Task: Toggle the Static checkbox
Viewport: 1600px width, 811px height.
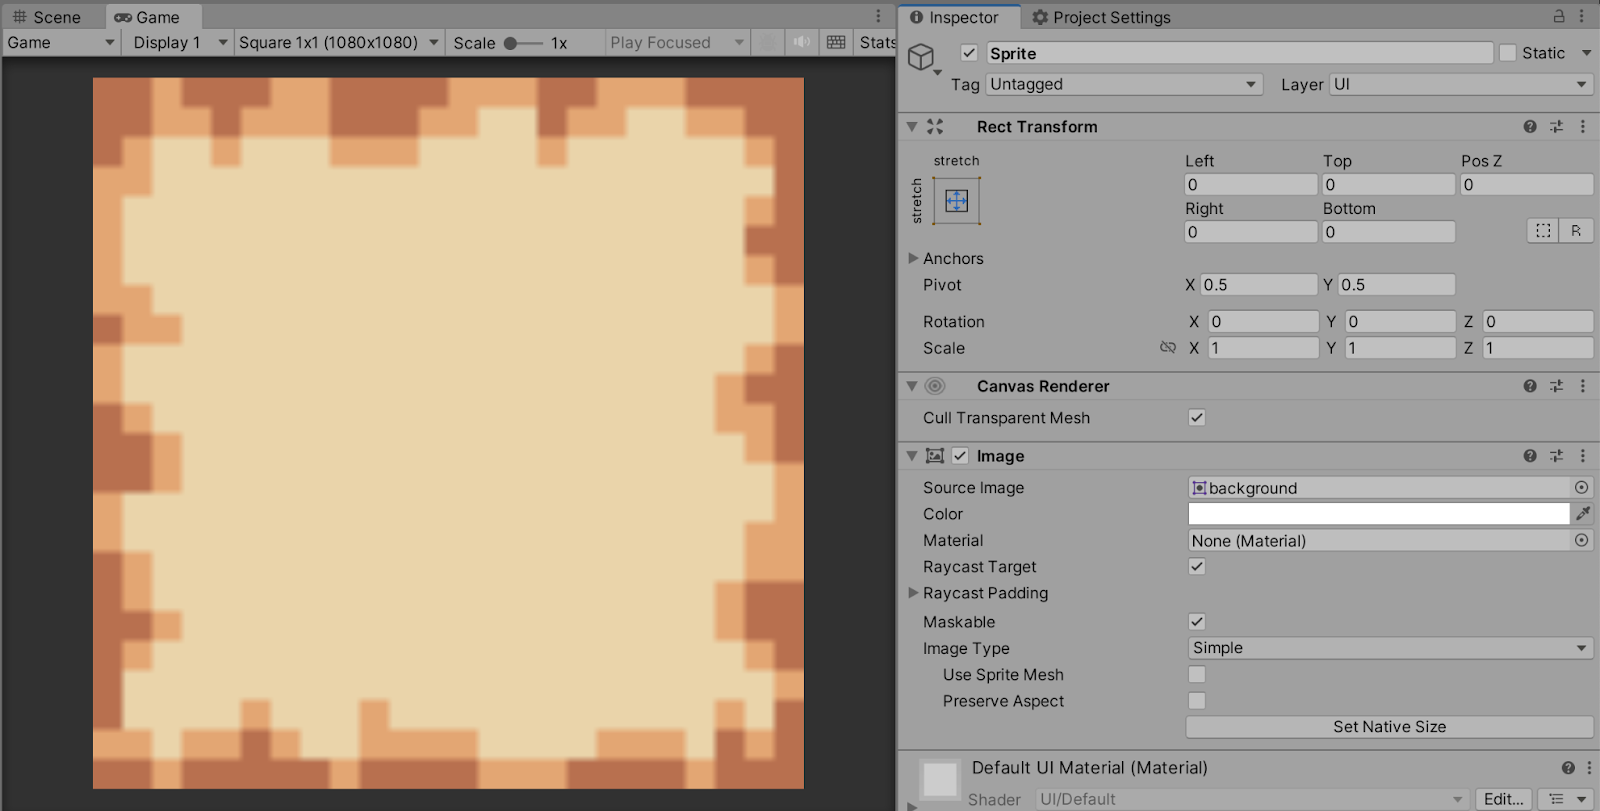Action: (x=1508, y=53)
